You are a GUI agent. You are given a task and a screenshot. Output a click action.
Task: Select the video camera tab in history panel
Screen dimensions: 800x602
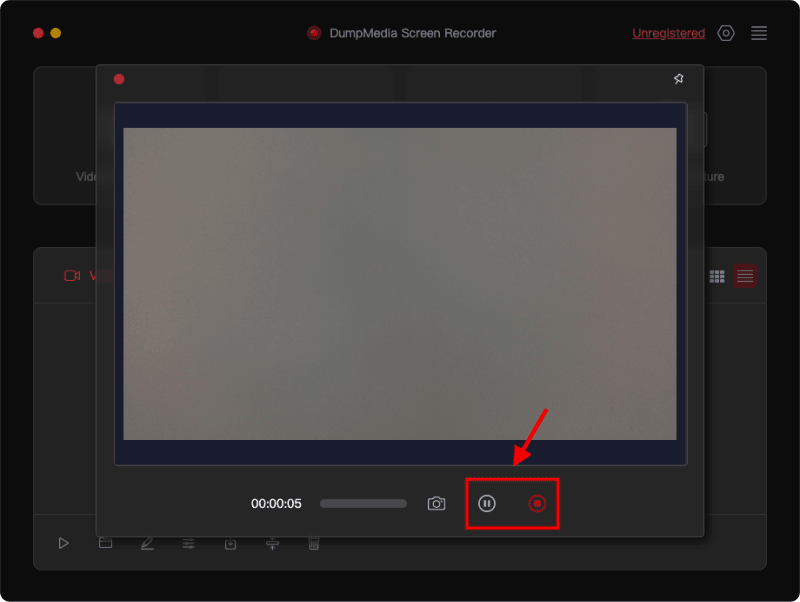click(72, 275)
